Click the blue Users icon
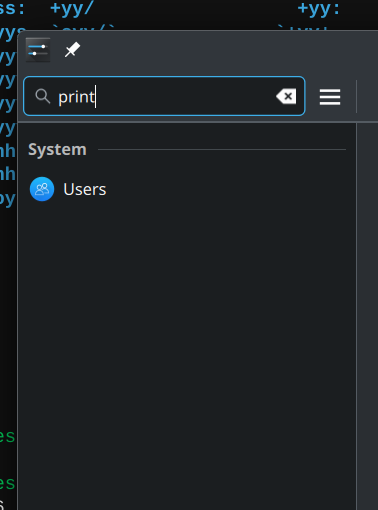Screen dimensions: 378x510 tap(42, 189)
